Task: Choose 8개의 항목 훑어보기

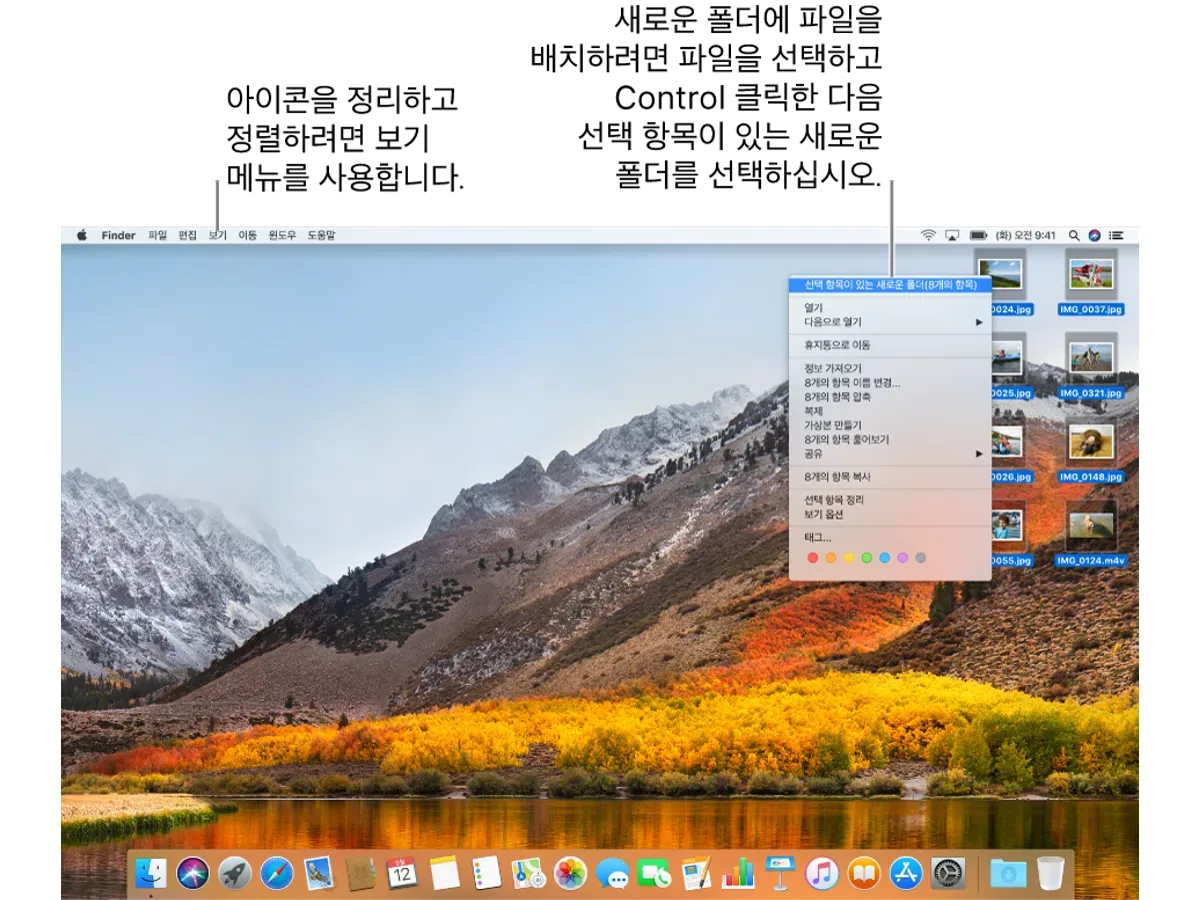Action: 890,439
